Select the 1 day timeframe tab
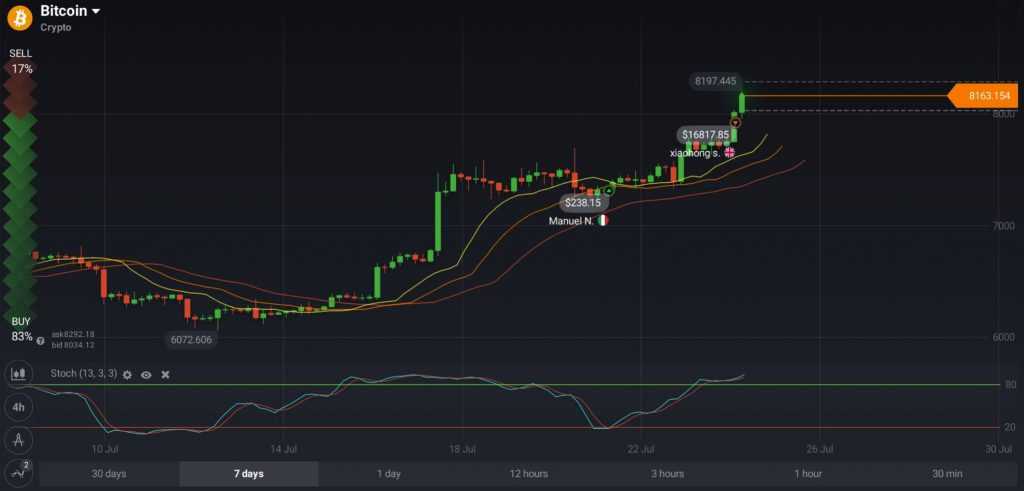The height and width of the screenshot is (491, 1024). pos(389,474)
